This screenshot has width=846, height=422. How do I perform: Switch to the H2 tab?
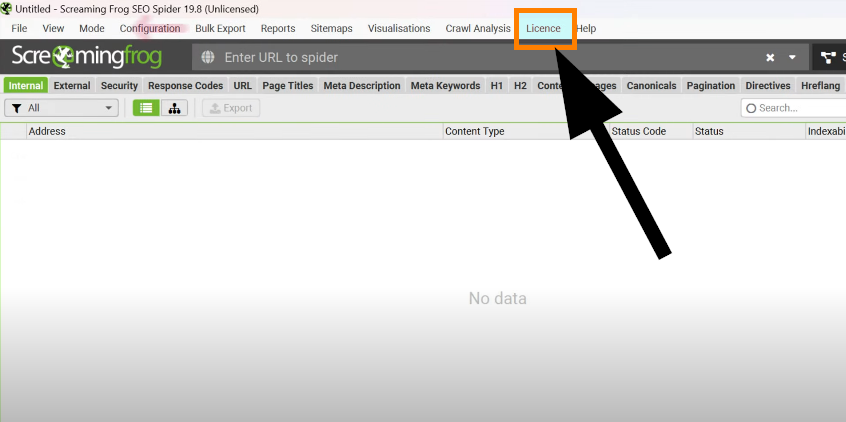coord(520,86)
